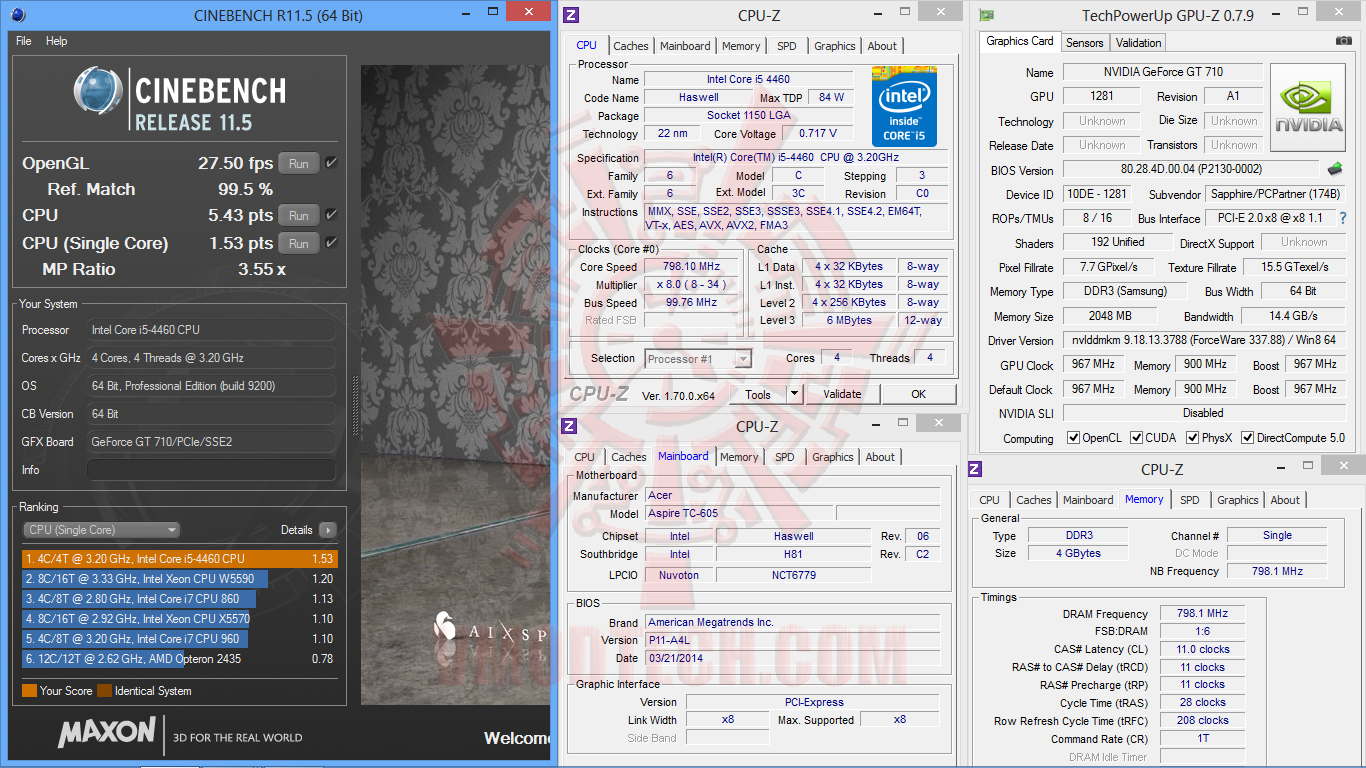Select the Graphics Card tab in GPU-Z
The height and width of the screenshot is (768, 1366).
click(1020, 41)
